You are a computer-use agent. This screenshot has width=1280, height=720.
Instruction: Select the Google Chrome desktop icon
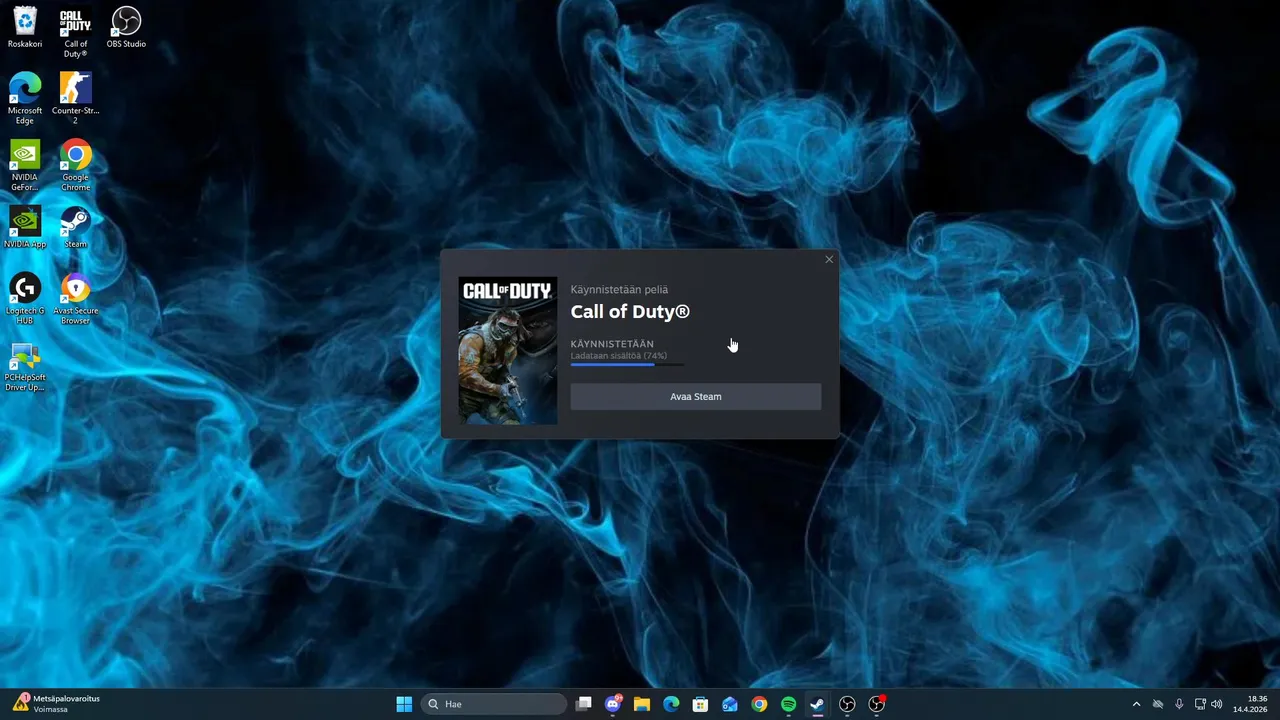pyautogui.click(x=76, y=166)
